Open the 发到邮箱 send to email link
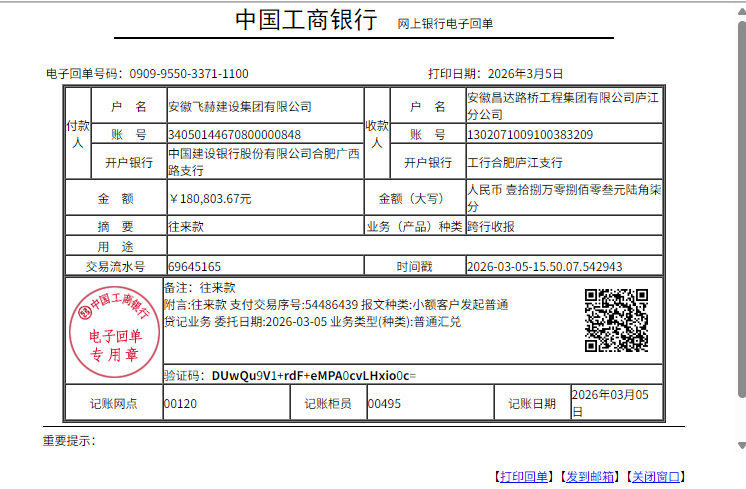Screen dimensions: 746x489 [590, 477]
